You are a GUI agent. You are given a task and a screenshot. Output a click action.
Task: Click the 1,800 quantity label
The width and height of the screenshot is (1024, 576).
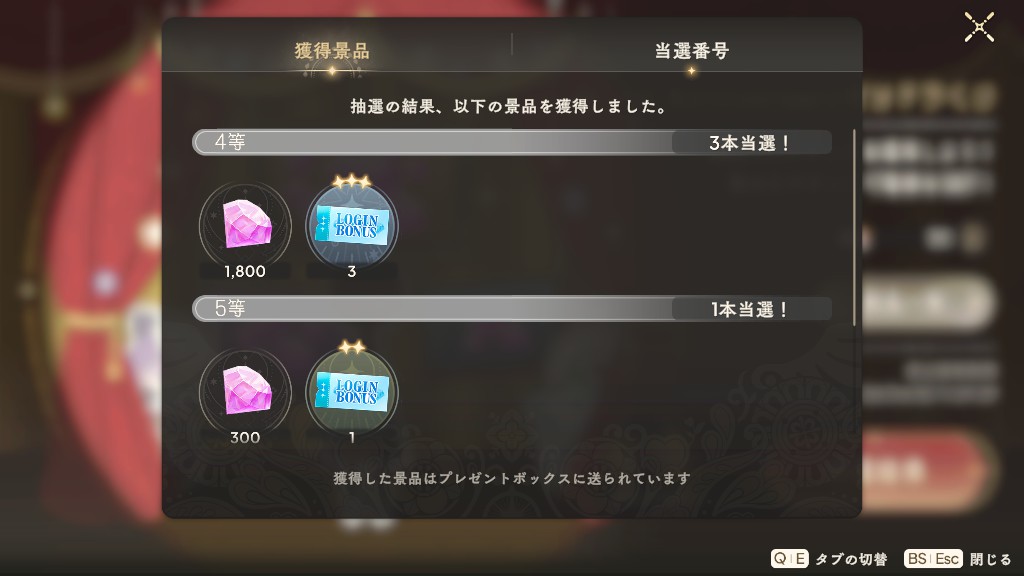(x=245, y=272)
